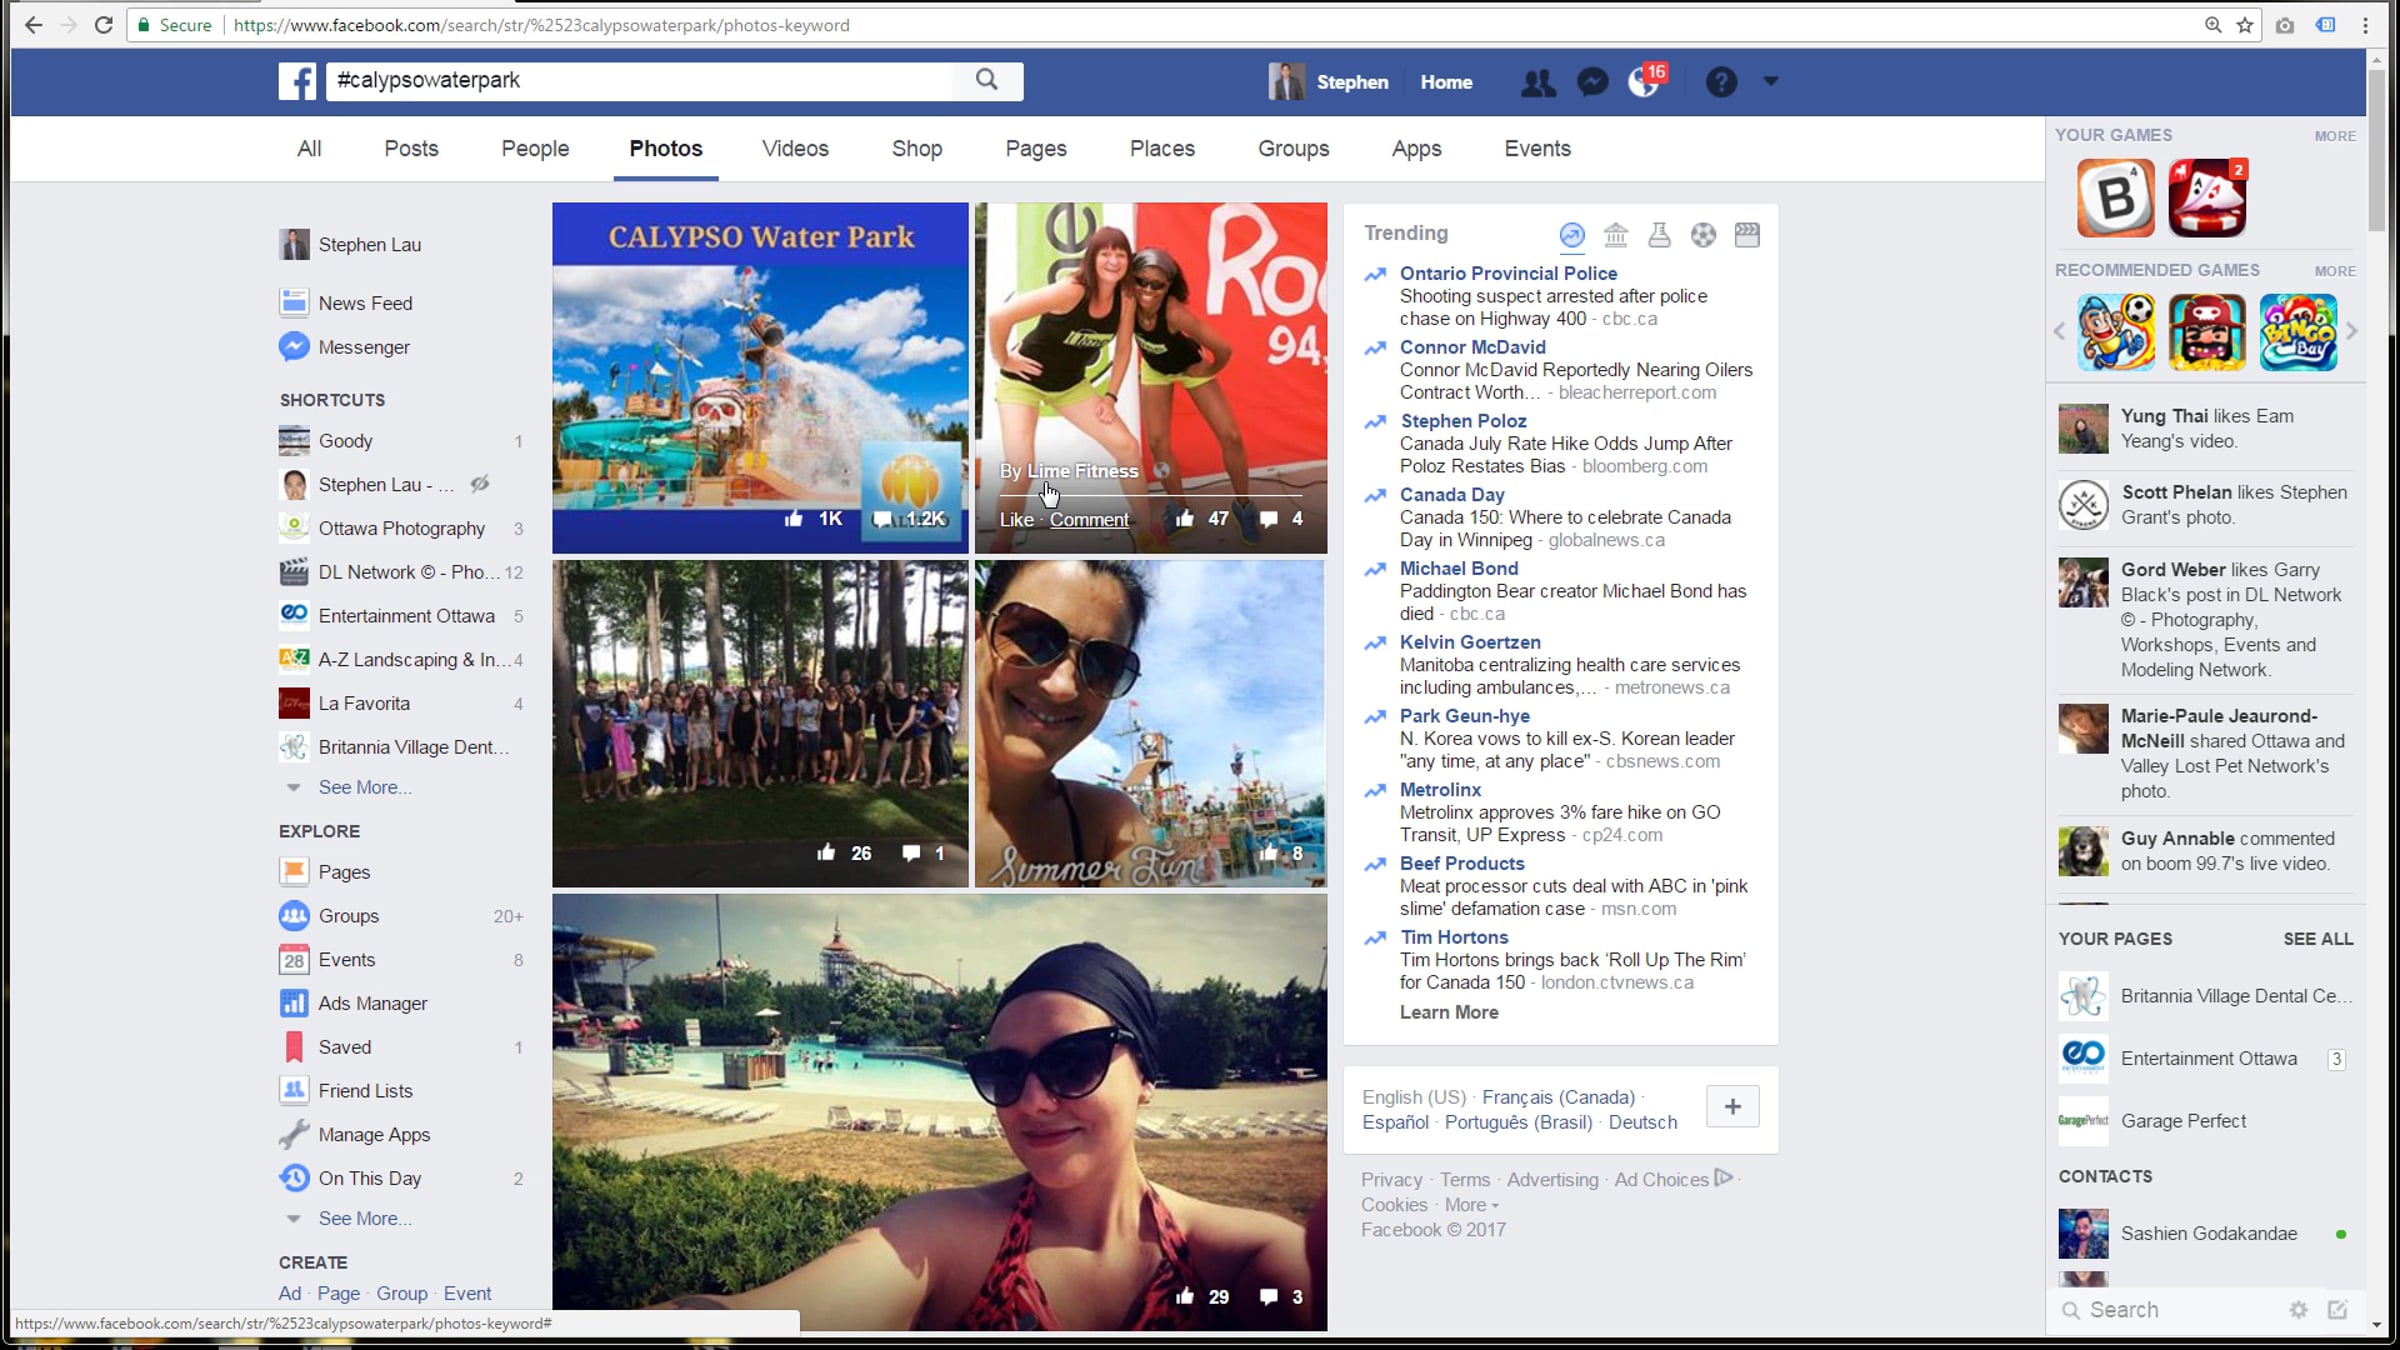Open See All for Your Pages
This screenshot has height=1350, width=2400.
[2318, 939]
